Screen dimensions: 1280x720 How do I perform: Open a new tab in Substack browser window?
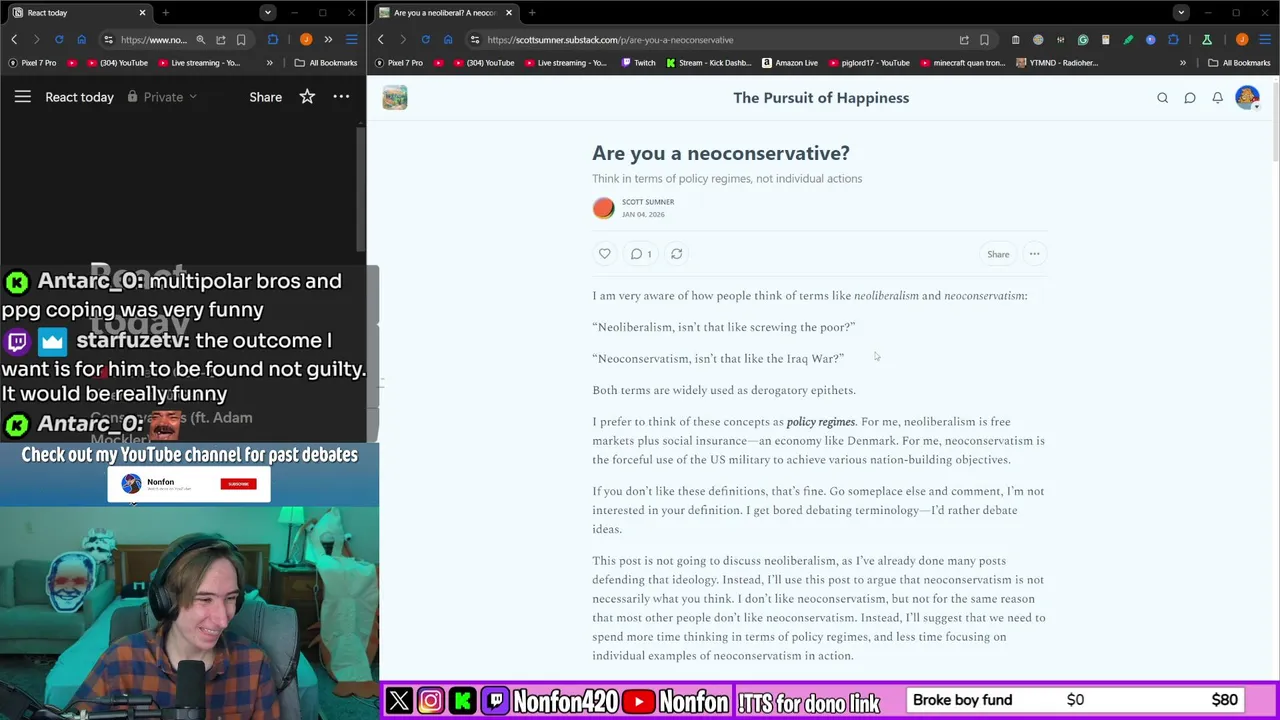pos(532,13)
